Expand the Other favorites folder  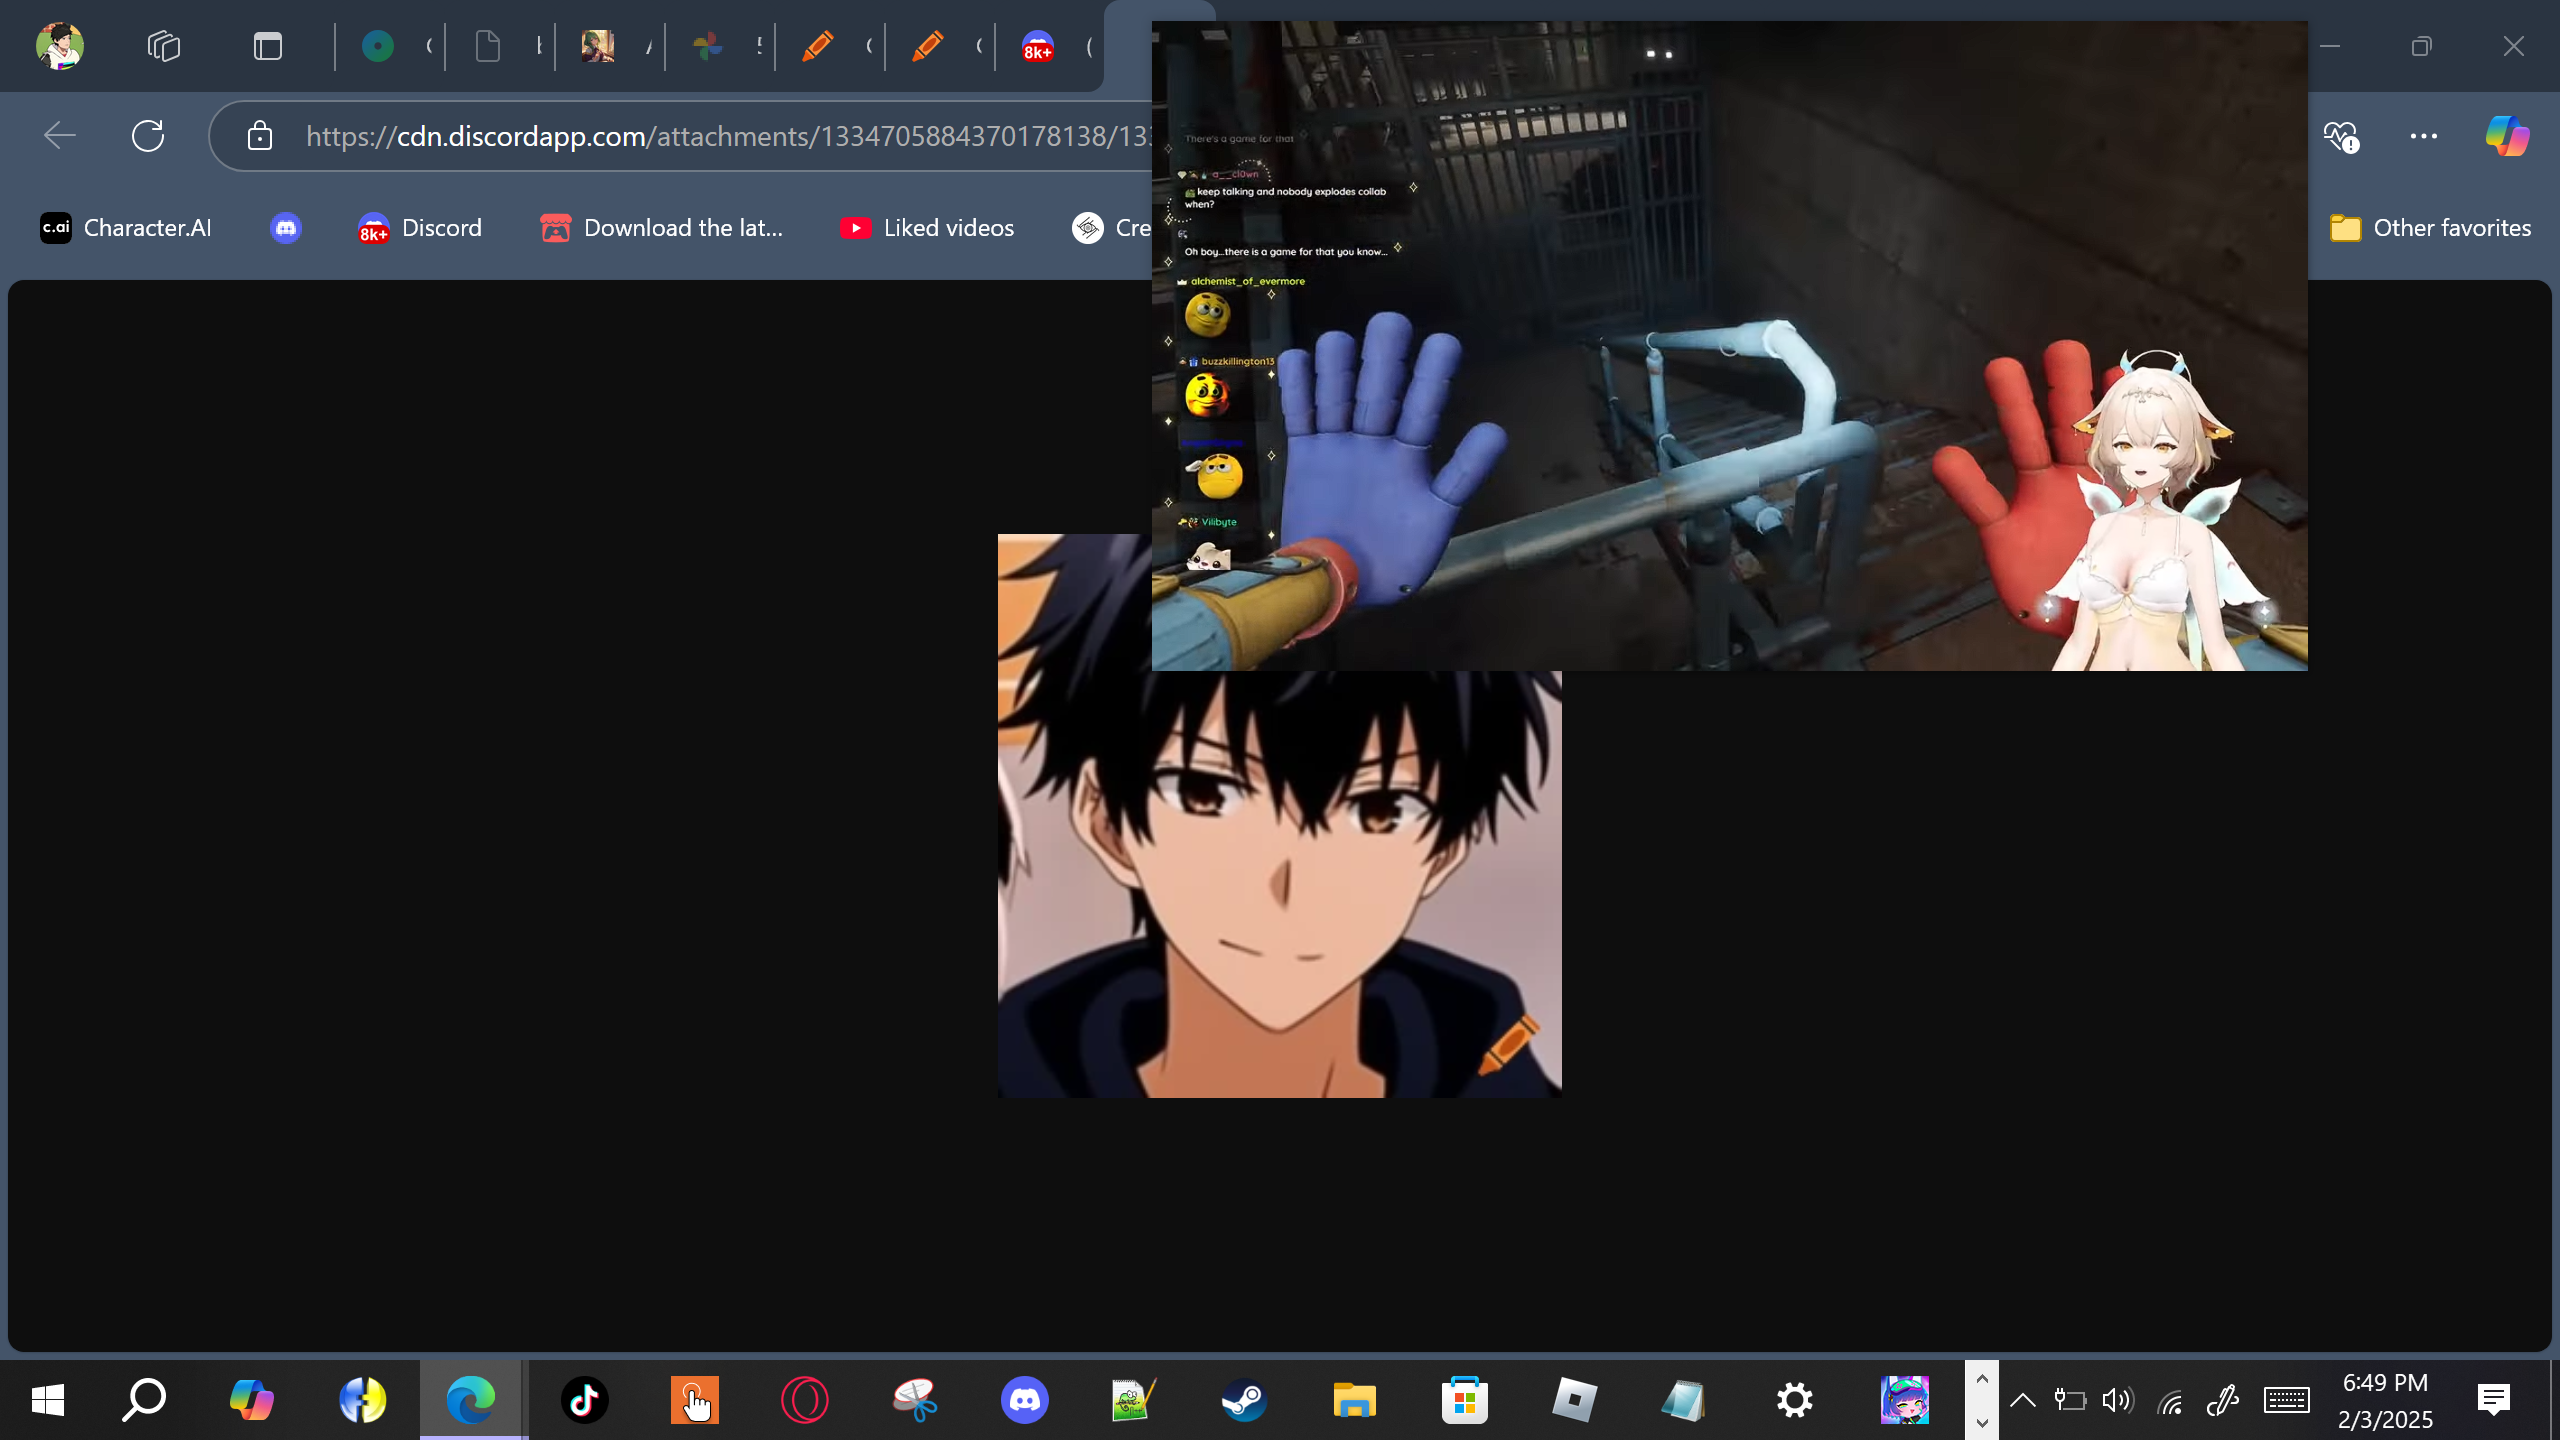tap(2430, 228)
